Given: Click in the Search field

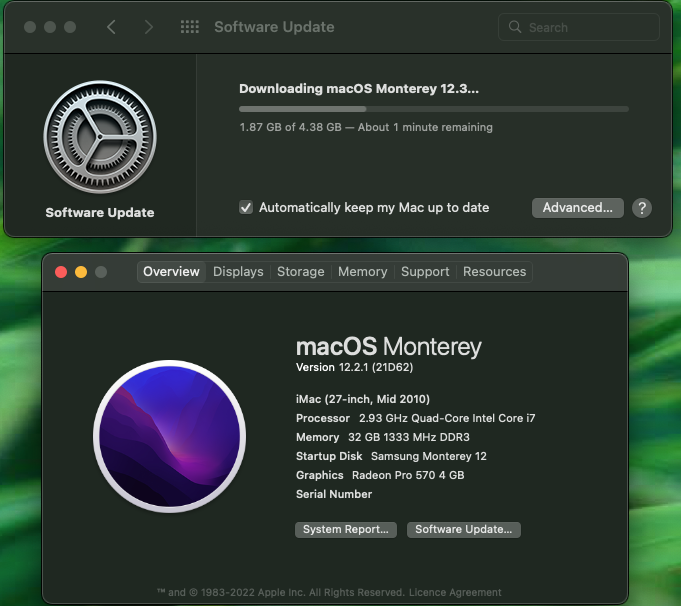Looking at the screenshot, I should [x=579, y=27].
